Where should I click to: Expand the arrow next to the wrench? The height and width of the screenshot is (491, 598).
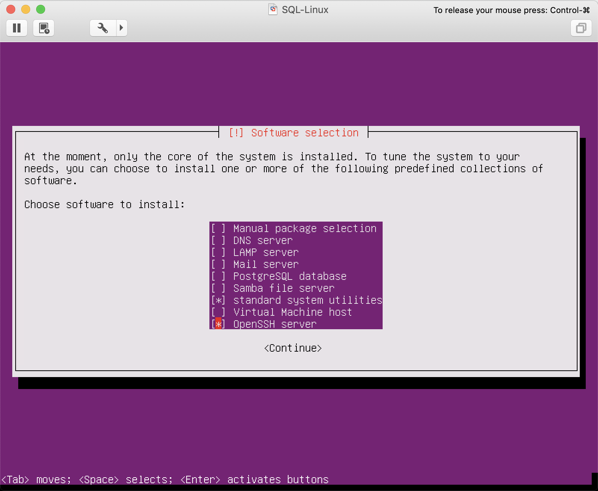pyautogui.click(x=121, y=28)
